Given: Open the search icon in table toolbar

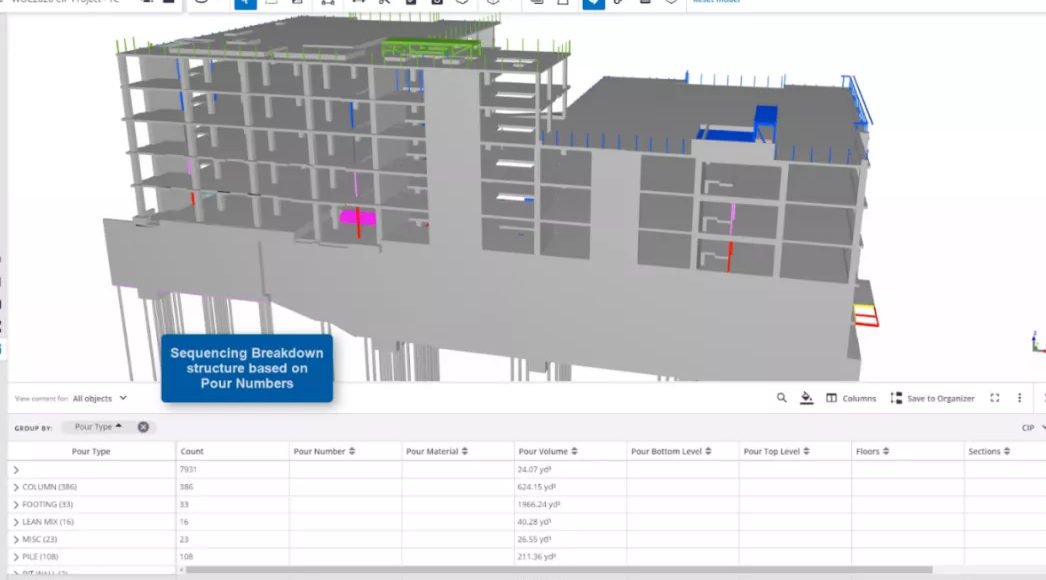Looking at the screenshot, I should [781, 398].
